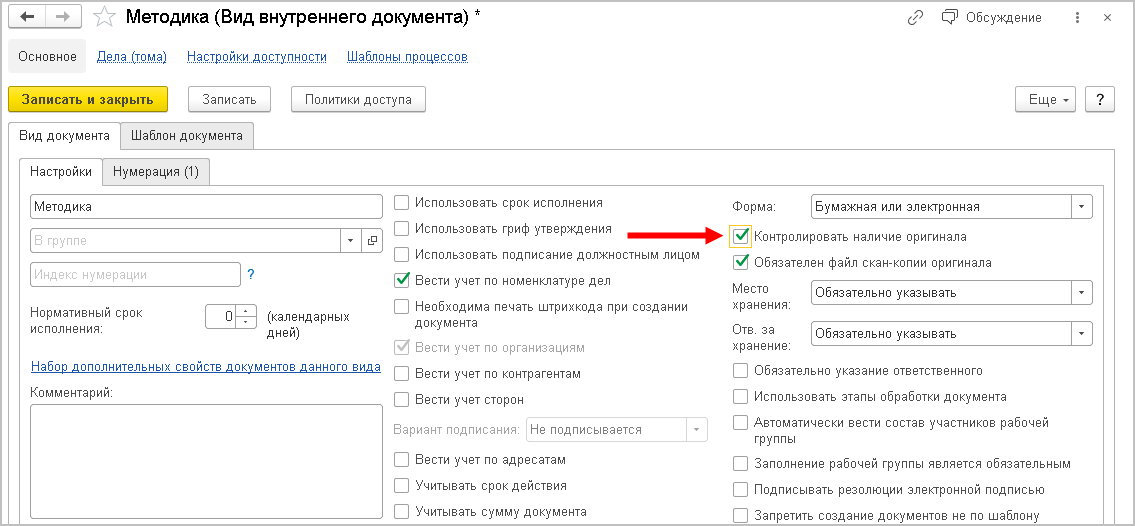The image size is (1135, 526).
Task: Enable Использовать срок исполнения checkbox
Action: [x=402, y=203]
